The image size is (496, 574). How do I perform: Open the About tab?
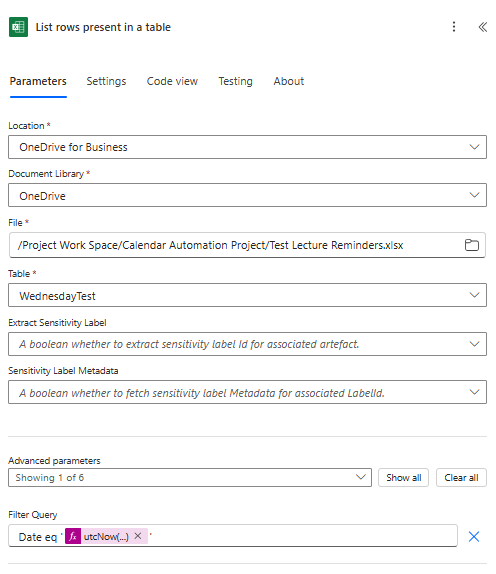288,81
